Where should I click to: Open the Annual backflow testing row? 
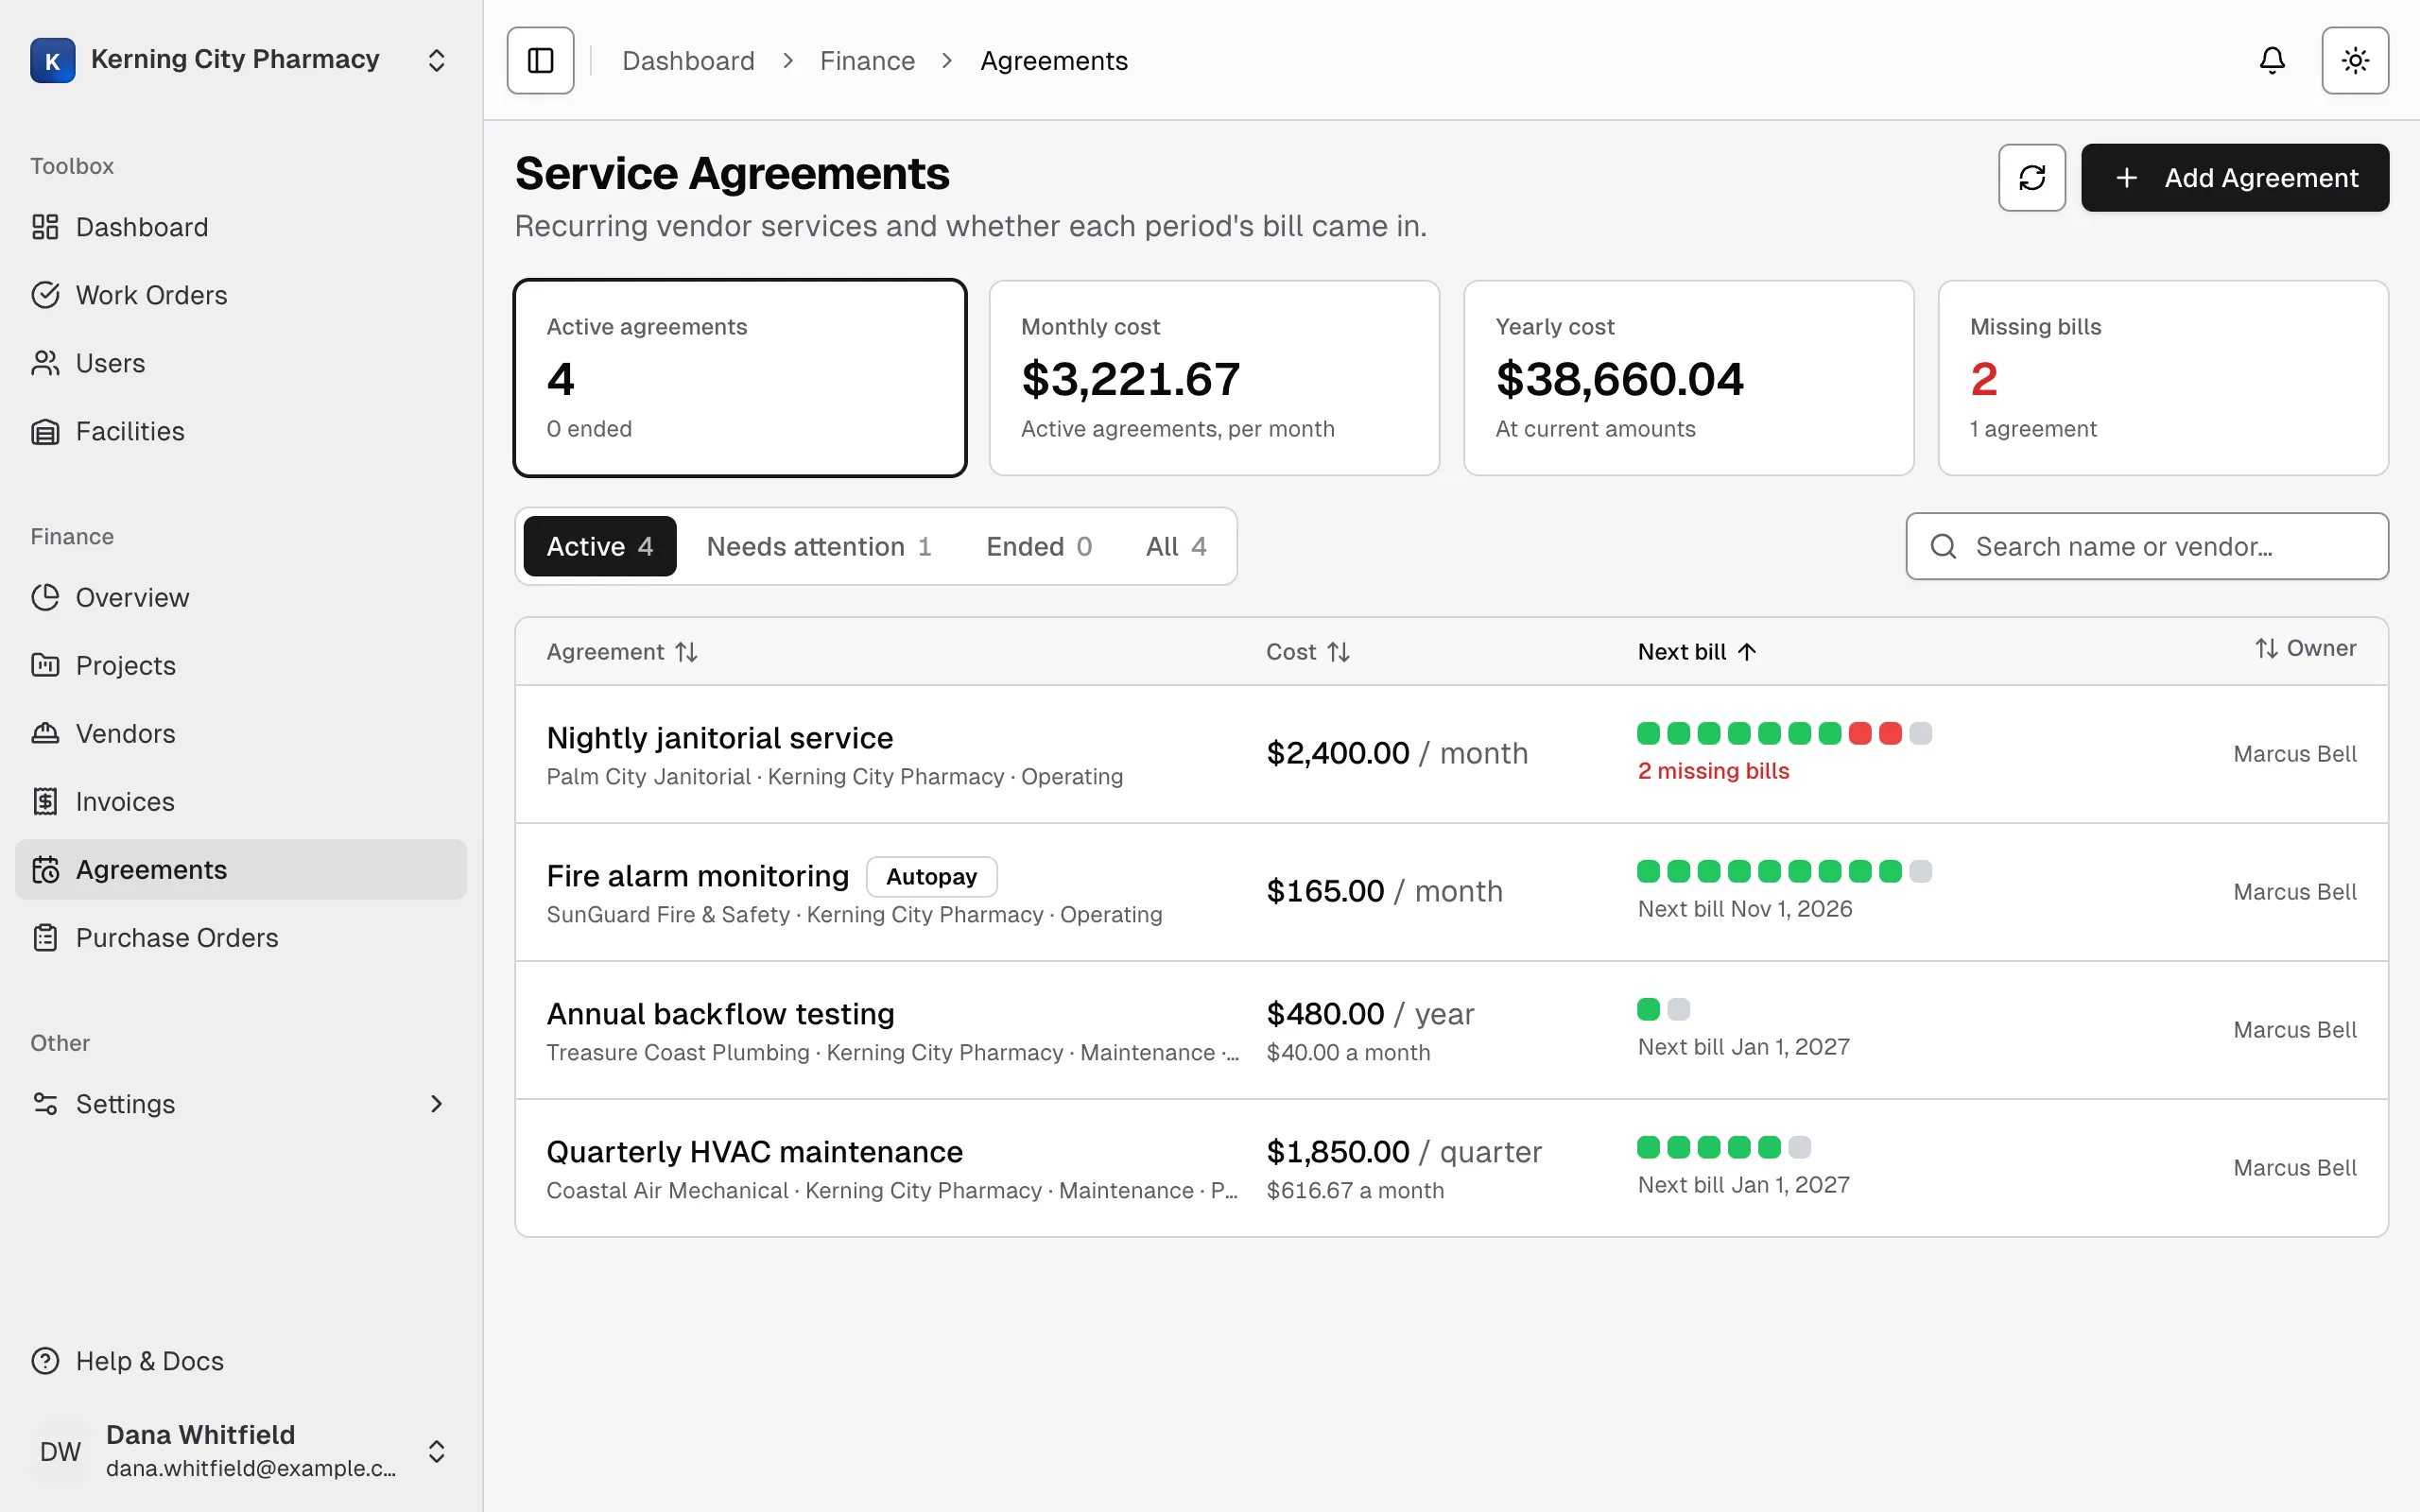click(1451, 1030)
